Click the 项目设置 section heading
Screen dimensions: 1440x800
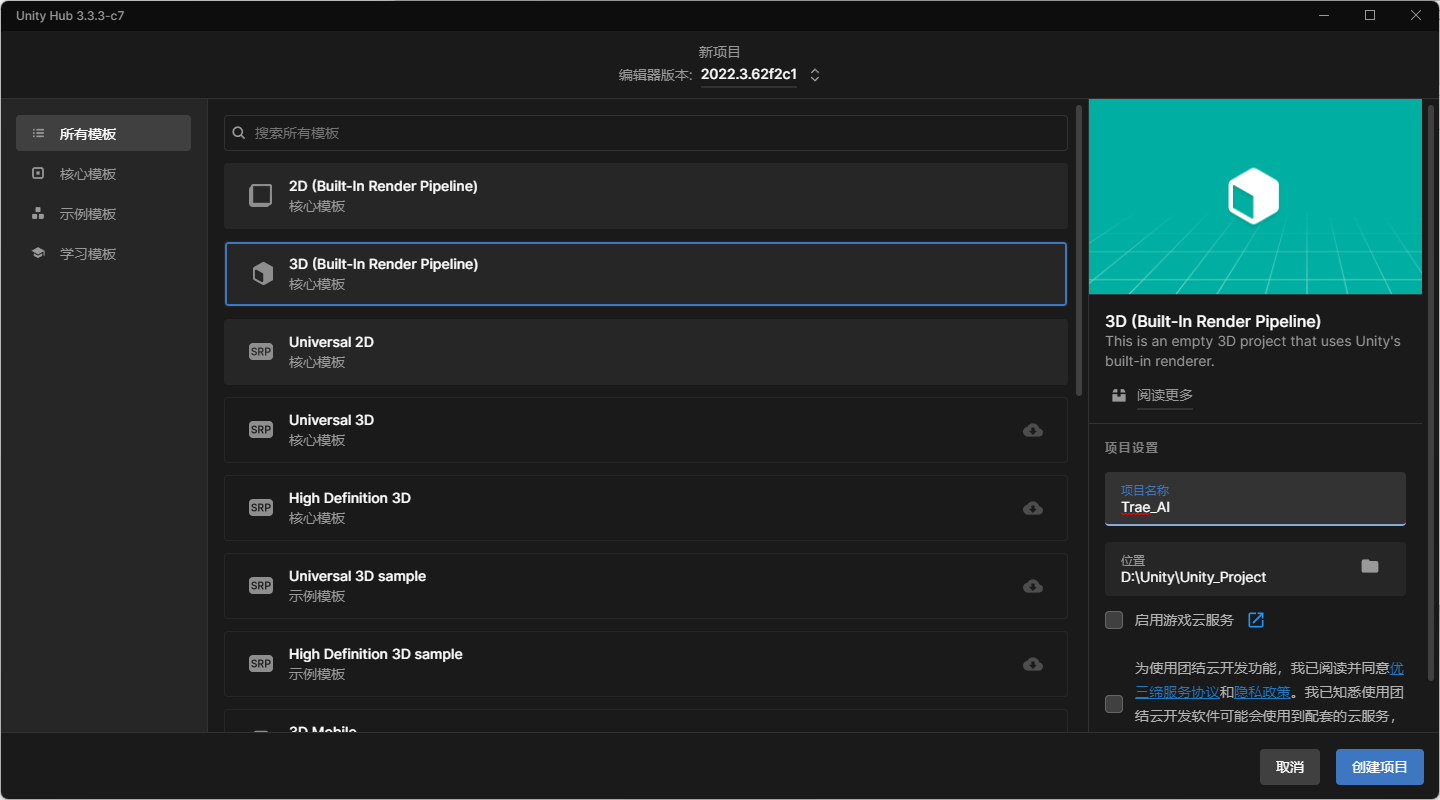click(1131, 447)
